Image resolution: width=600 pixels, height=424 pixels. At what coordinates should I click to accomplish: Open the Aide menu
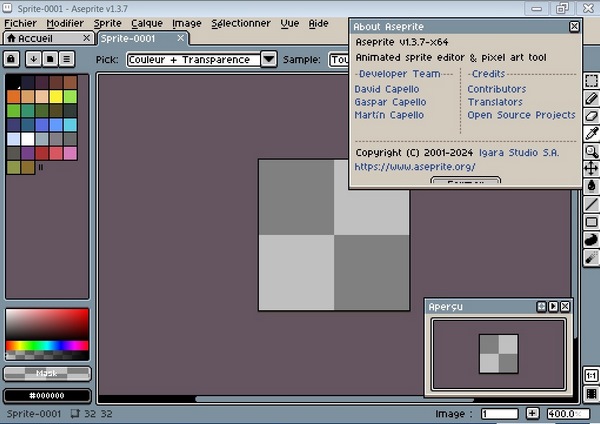pos(318,23)
